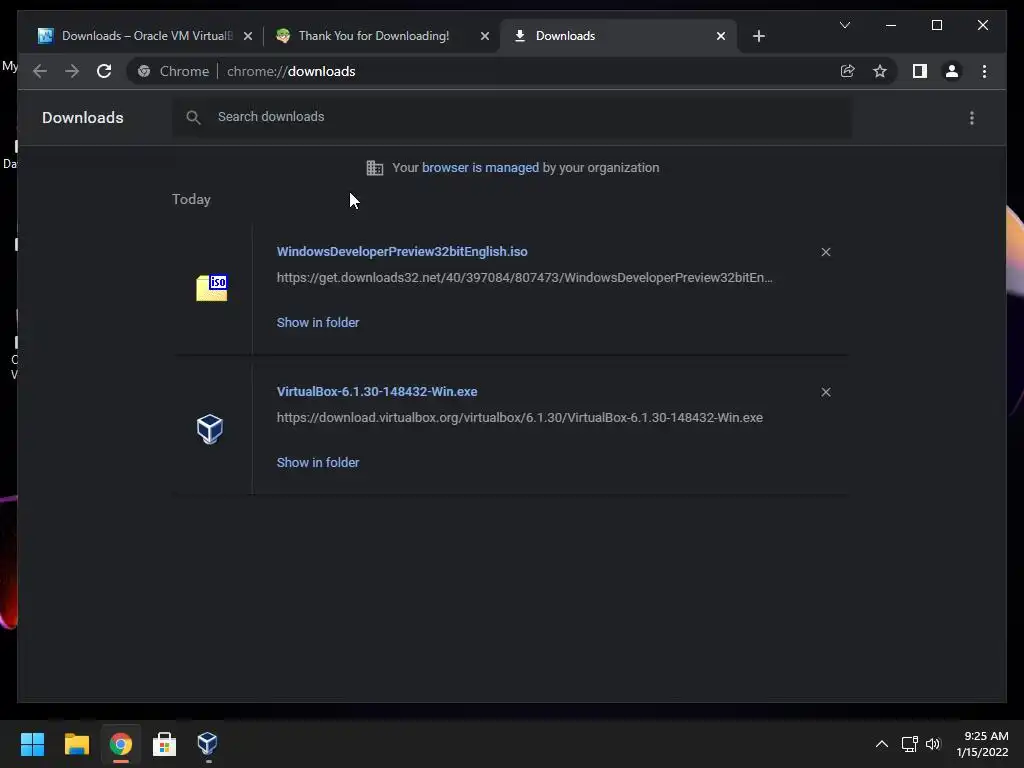The image size is (1024, 768).
Task: Open the Windows Start menu
Action: pos(32,744)
